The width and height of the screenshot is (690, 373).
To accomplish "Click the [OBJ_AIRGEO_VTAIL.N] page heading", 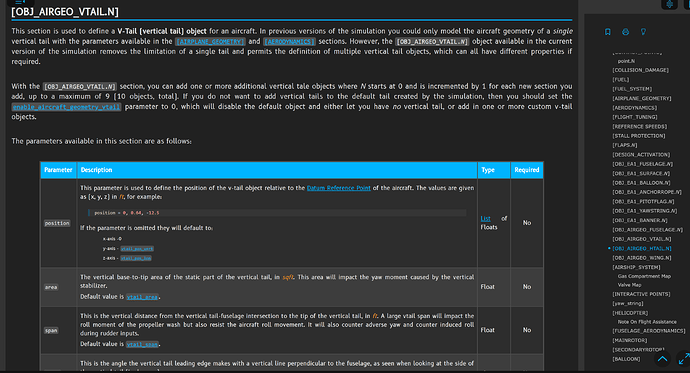I will (65, 12).
